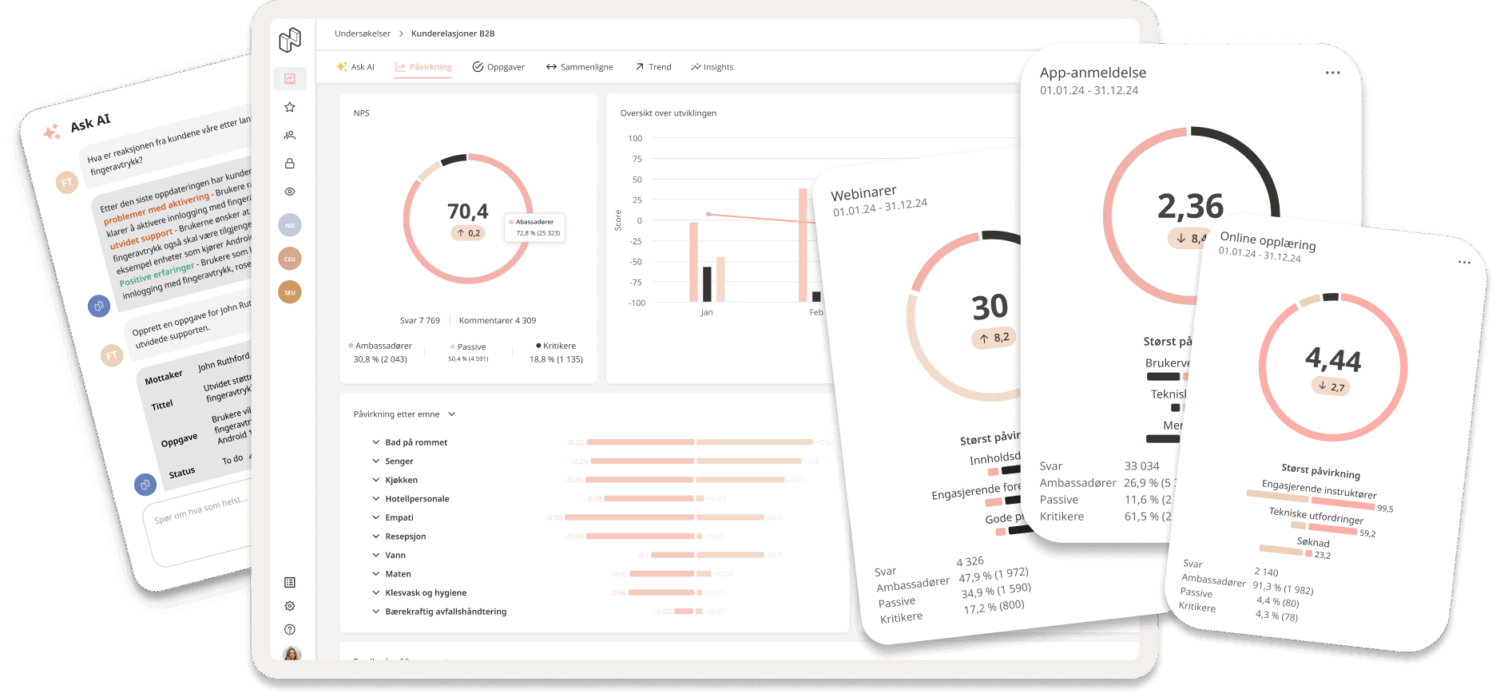Expand the Bad på rommet topic row

[x=375, y=442]
